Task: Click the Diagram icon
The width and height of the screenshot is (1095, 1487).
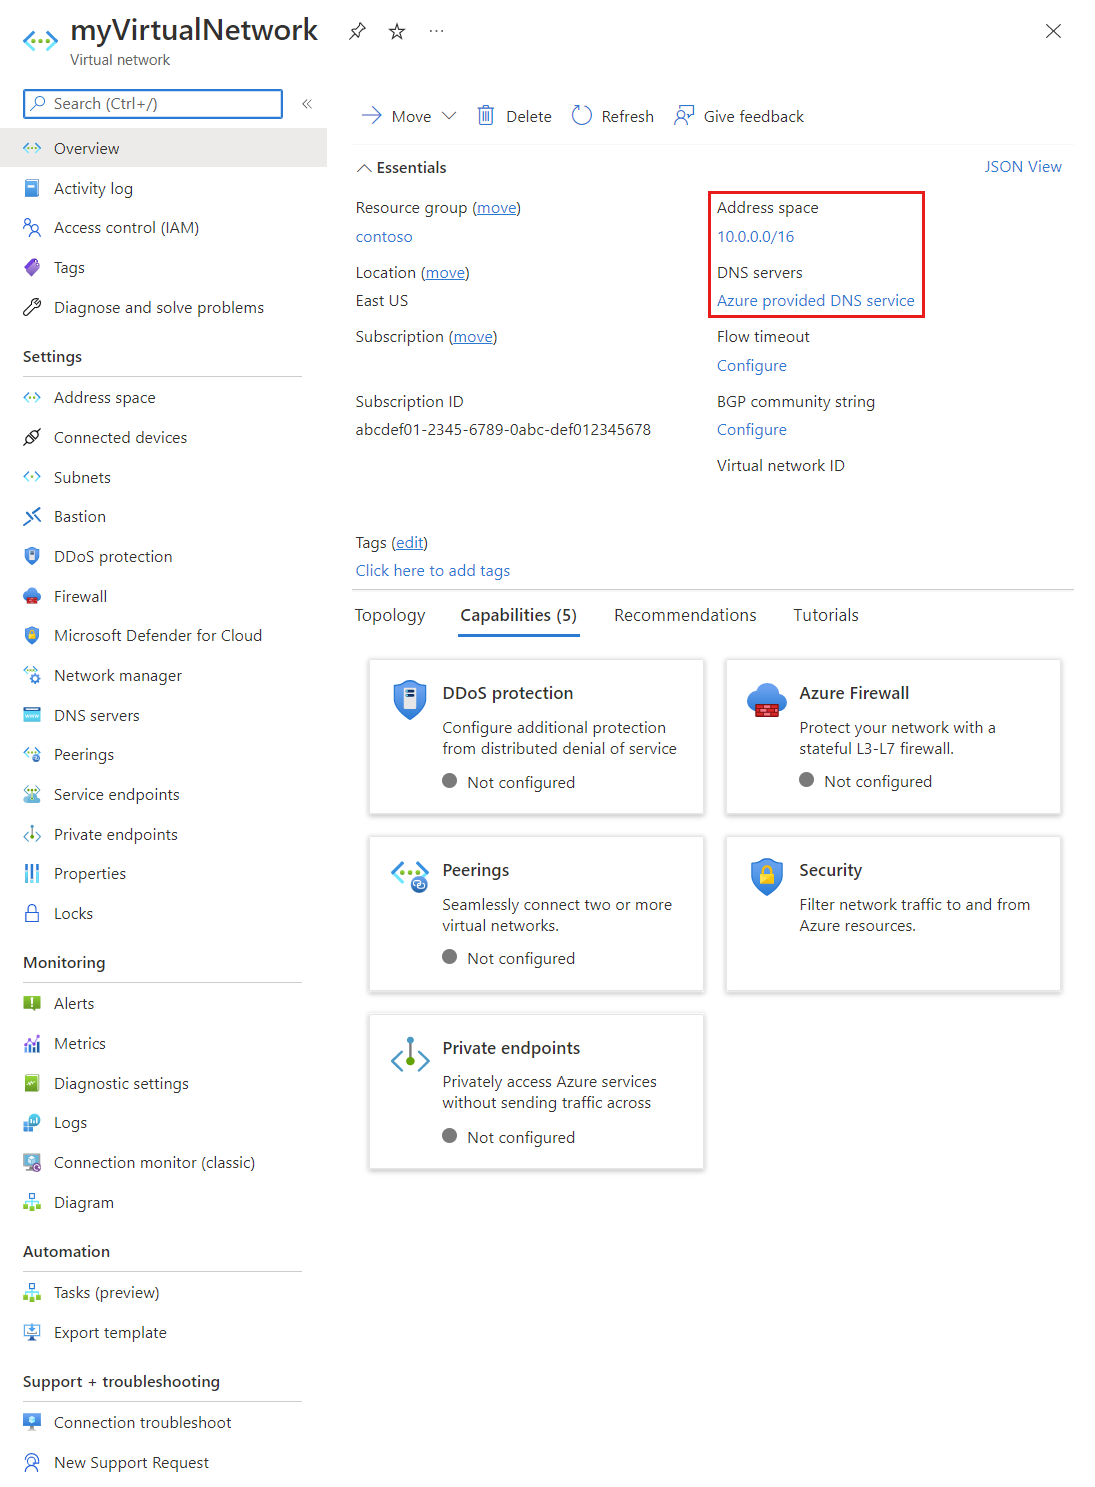Action: [32, 1203]
